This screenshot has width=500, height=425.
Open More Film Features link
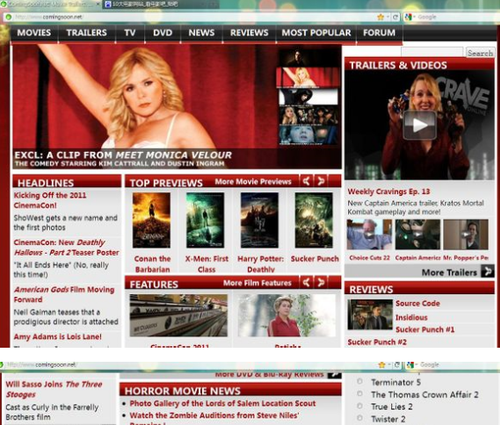coord(257,283)
